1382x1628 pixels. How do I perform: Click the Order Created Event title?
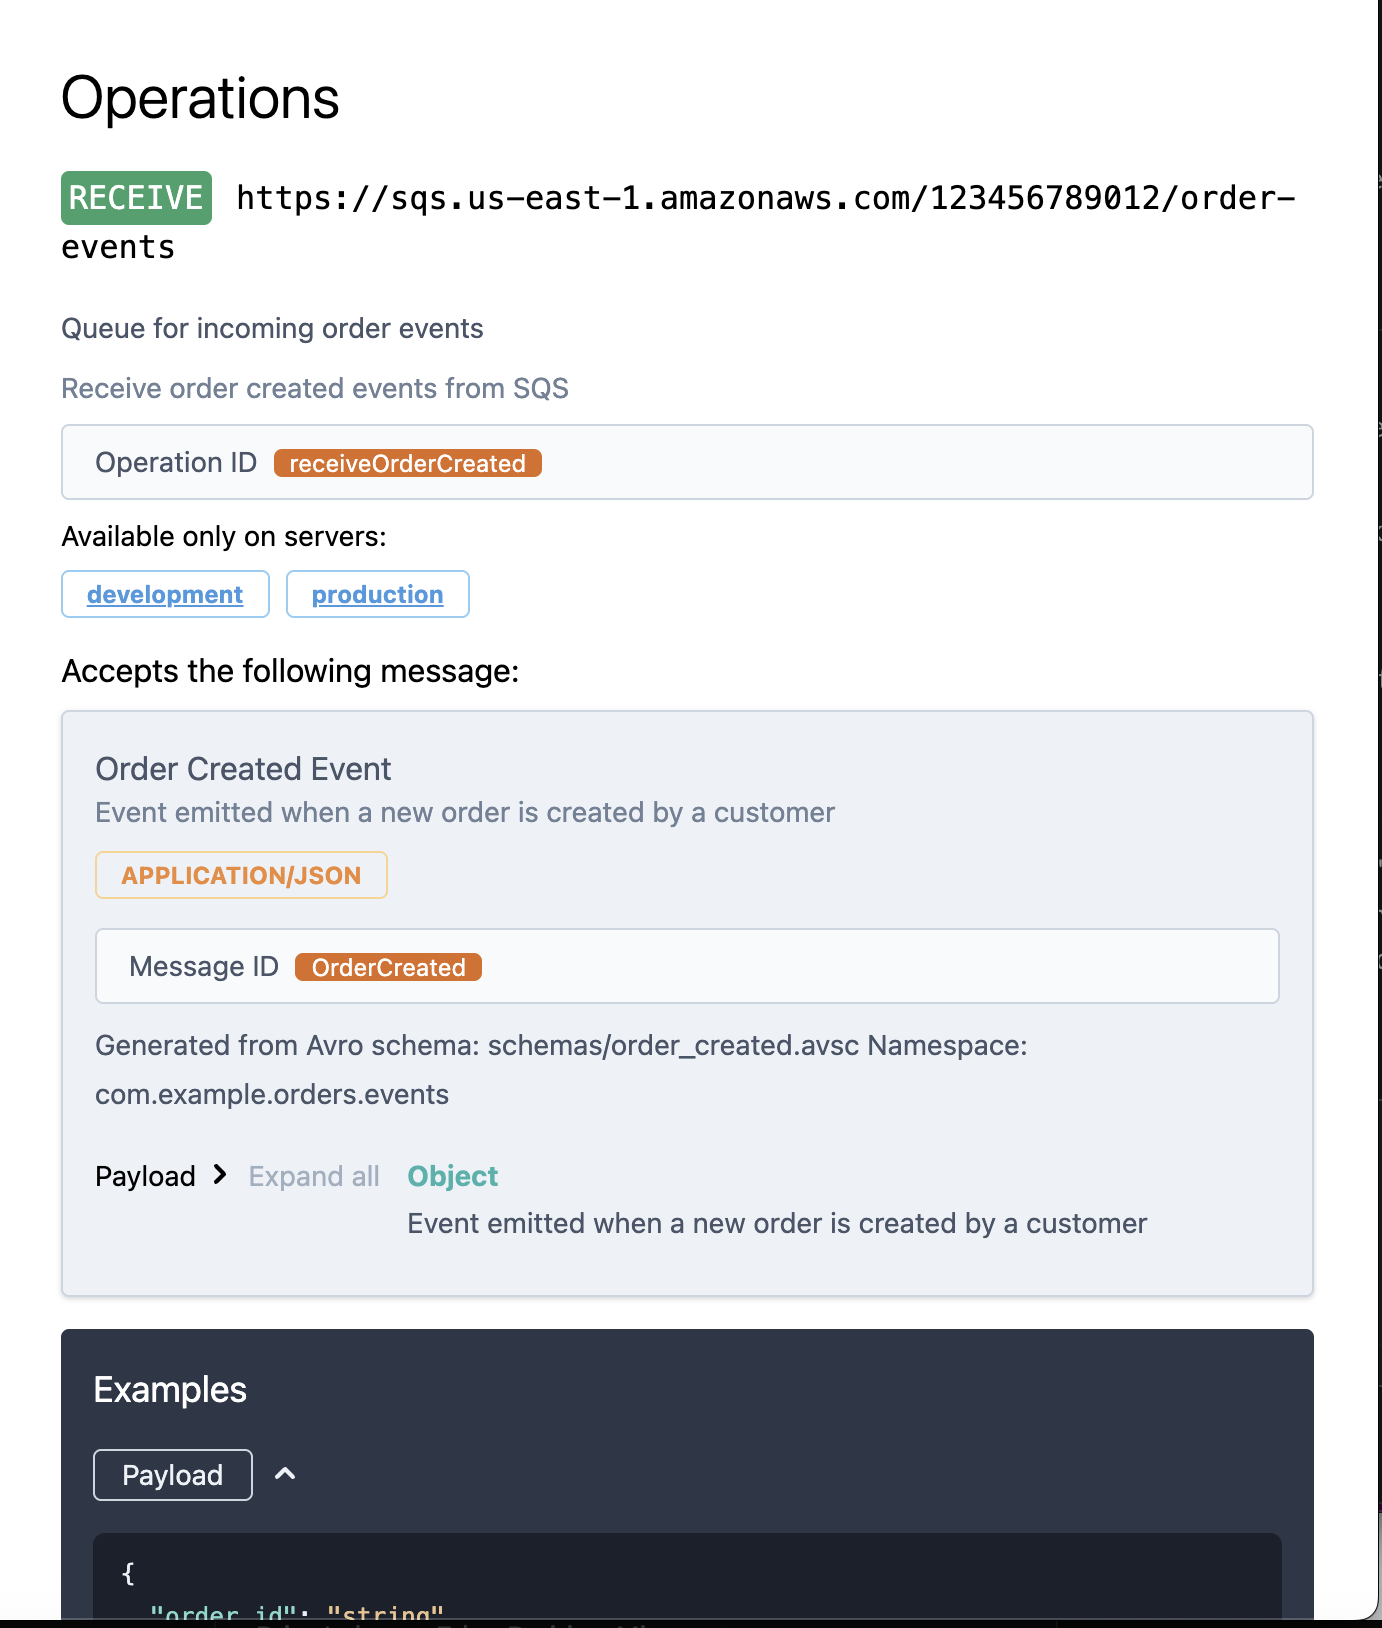[x=243, y=769]
